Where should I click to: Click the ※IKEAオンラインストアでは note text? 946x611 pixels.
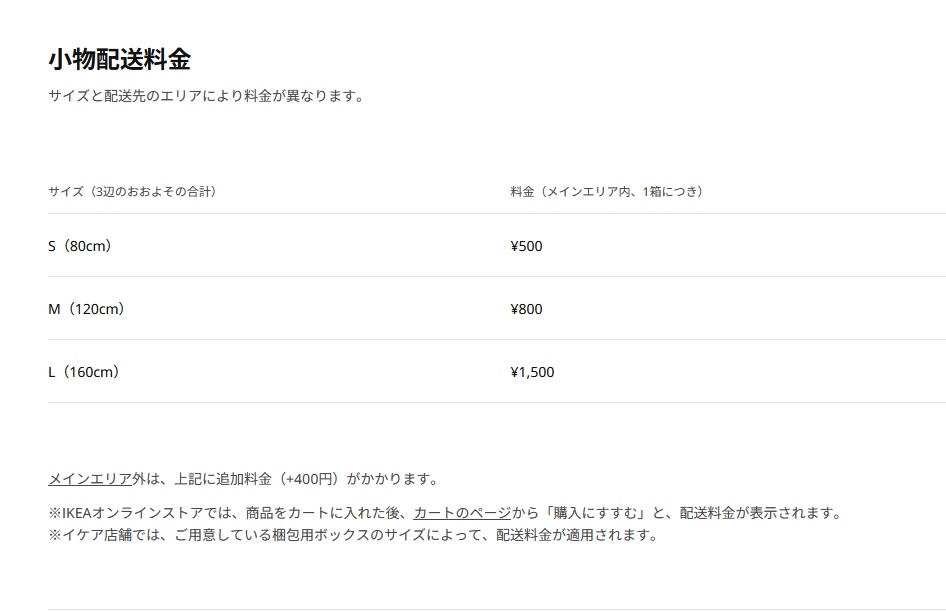click(150, 513)
